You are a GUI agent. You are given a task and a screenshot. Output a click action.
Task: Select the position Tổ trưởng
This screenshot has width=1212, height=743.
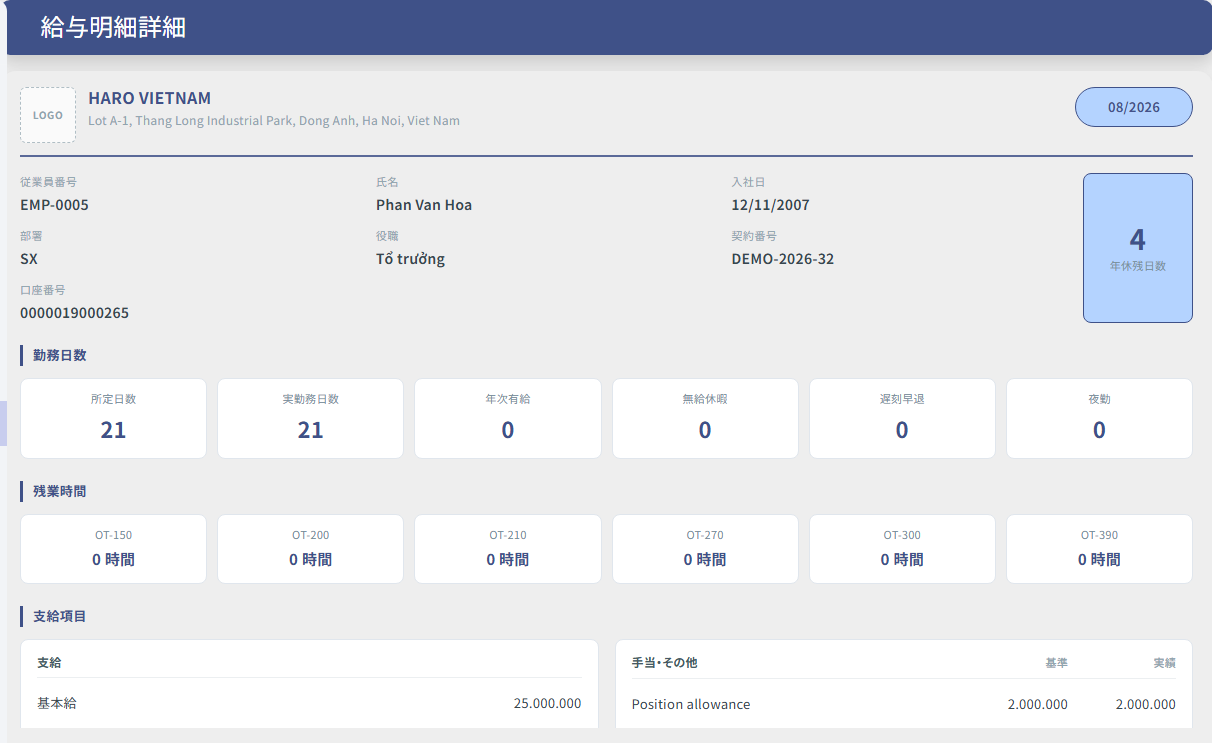pyautogui.click(x=411, y=259)
